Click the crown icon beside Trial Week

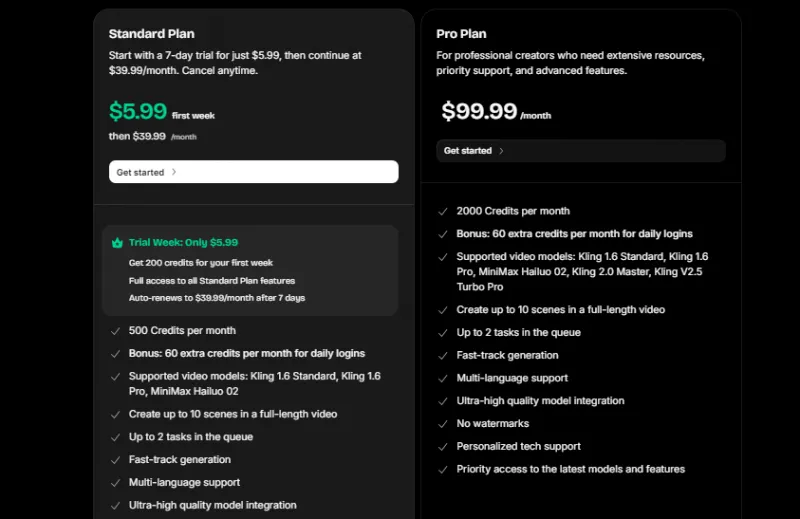117,242
